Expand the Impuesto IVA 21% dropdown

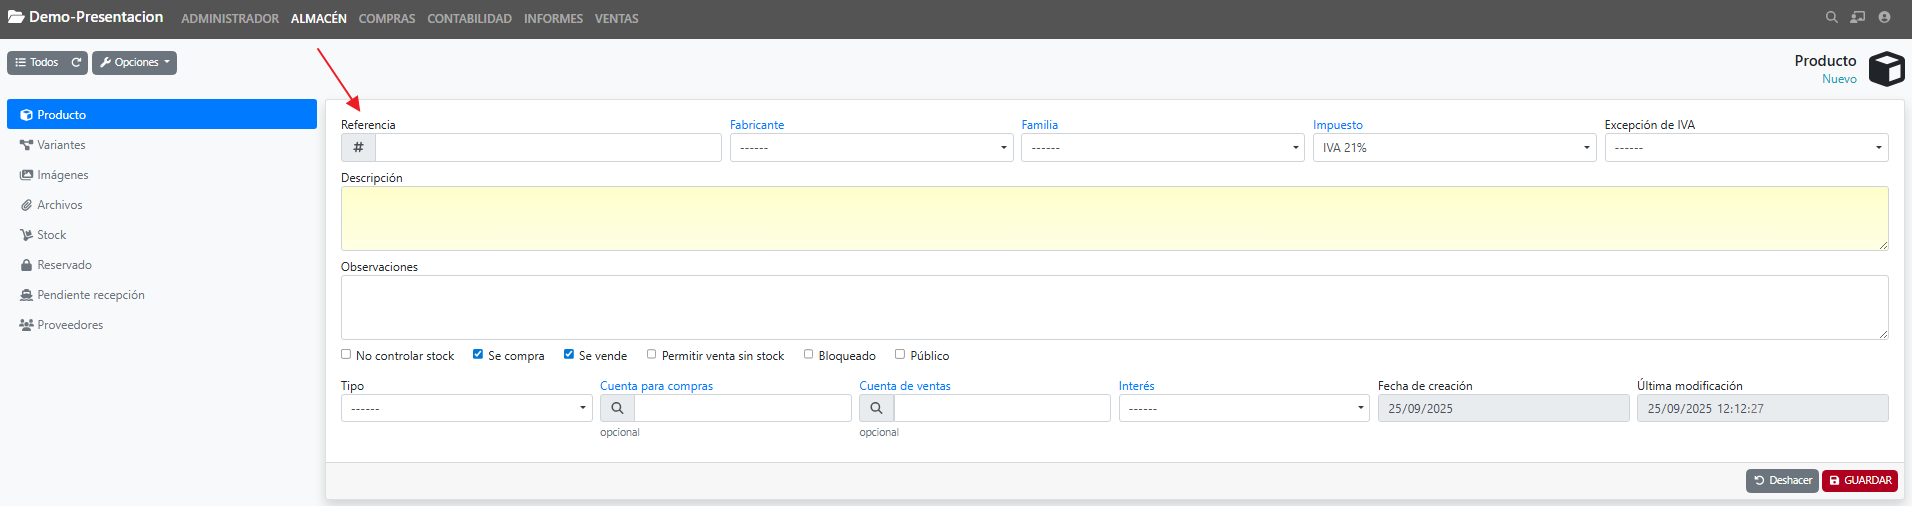tap(1454, 148)
